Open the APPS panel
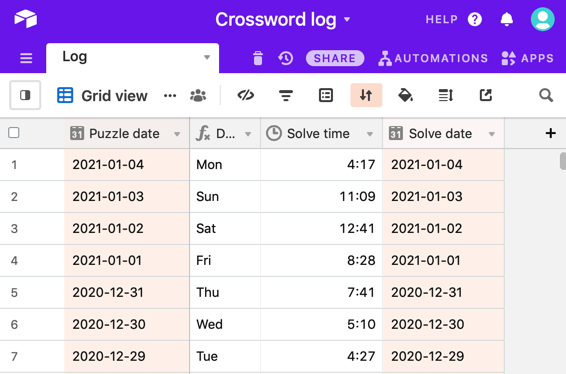This screenshot has height=374, width=566. pos(527,58)
